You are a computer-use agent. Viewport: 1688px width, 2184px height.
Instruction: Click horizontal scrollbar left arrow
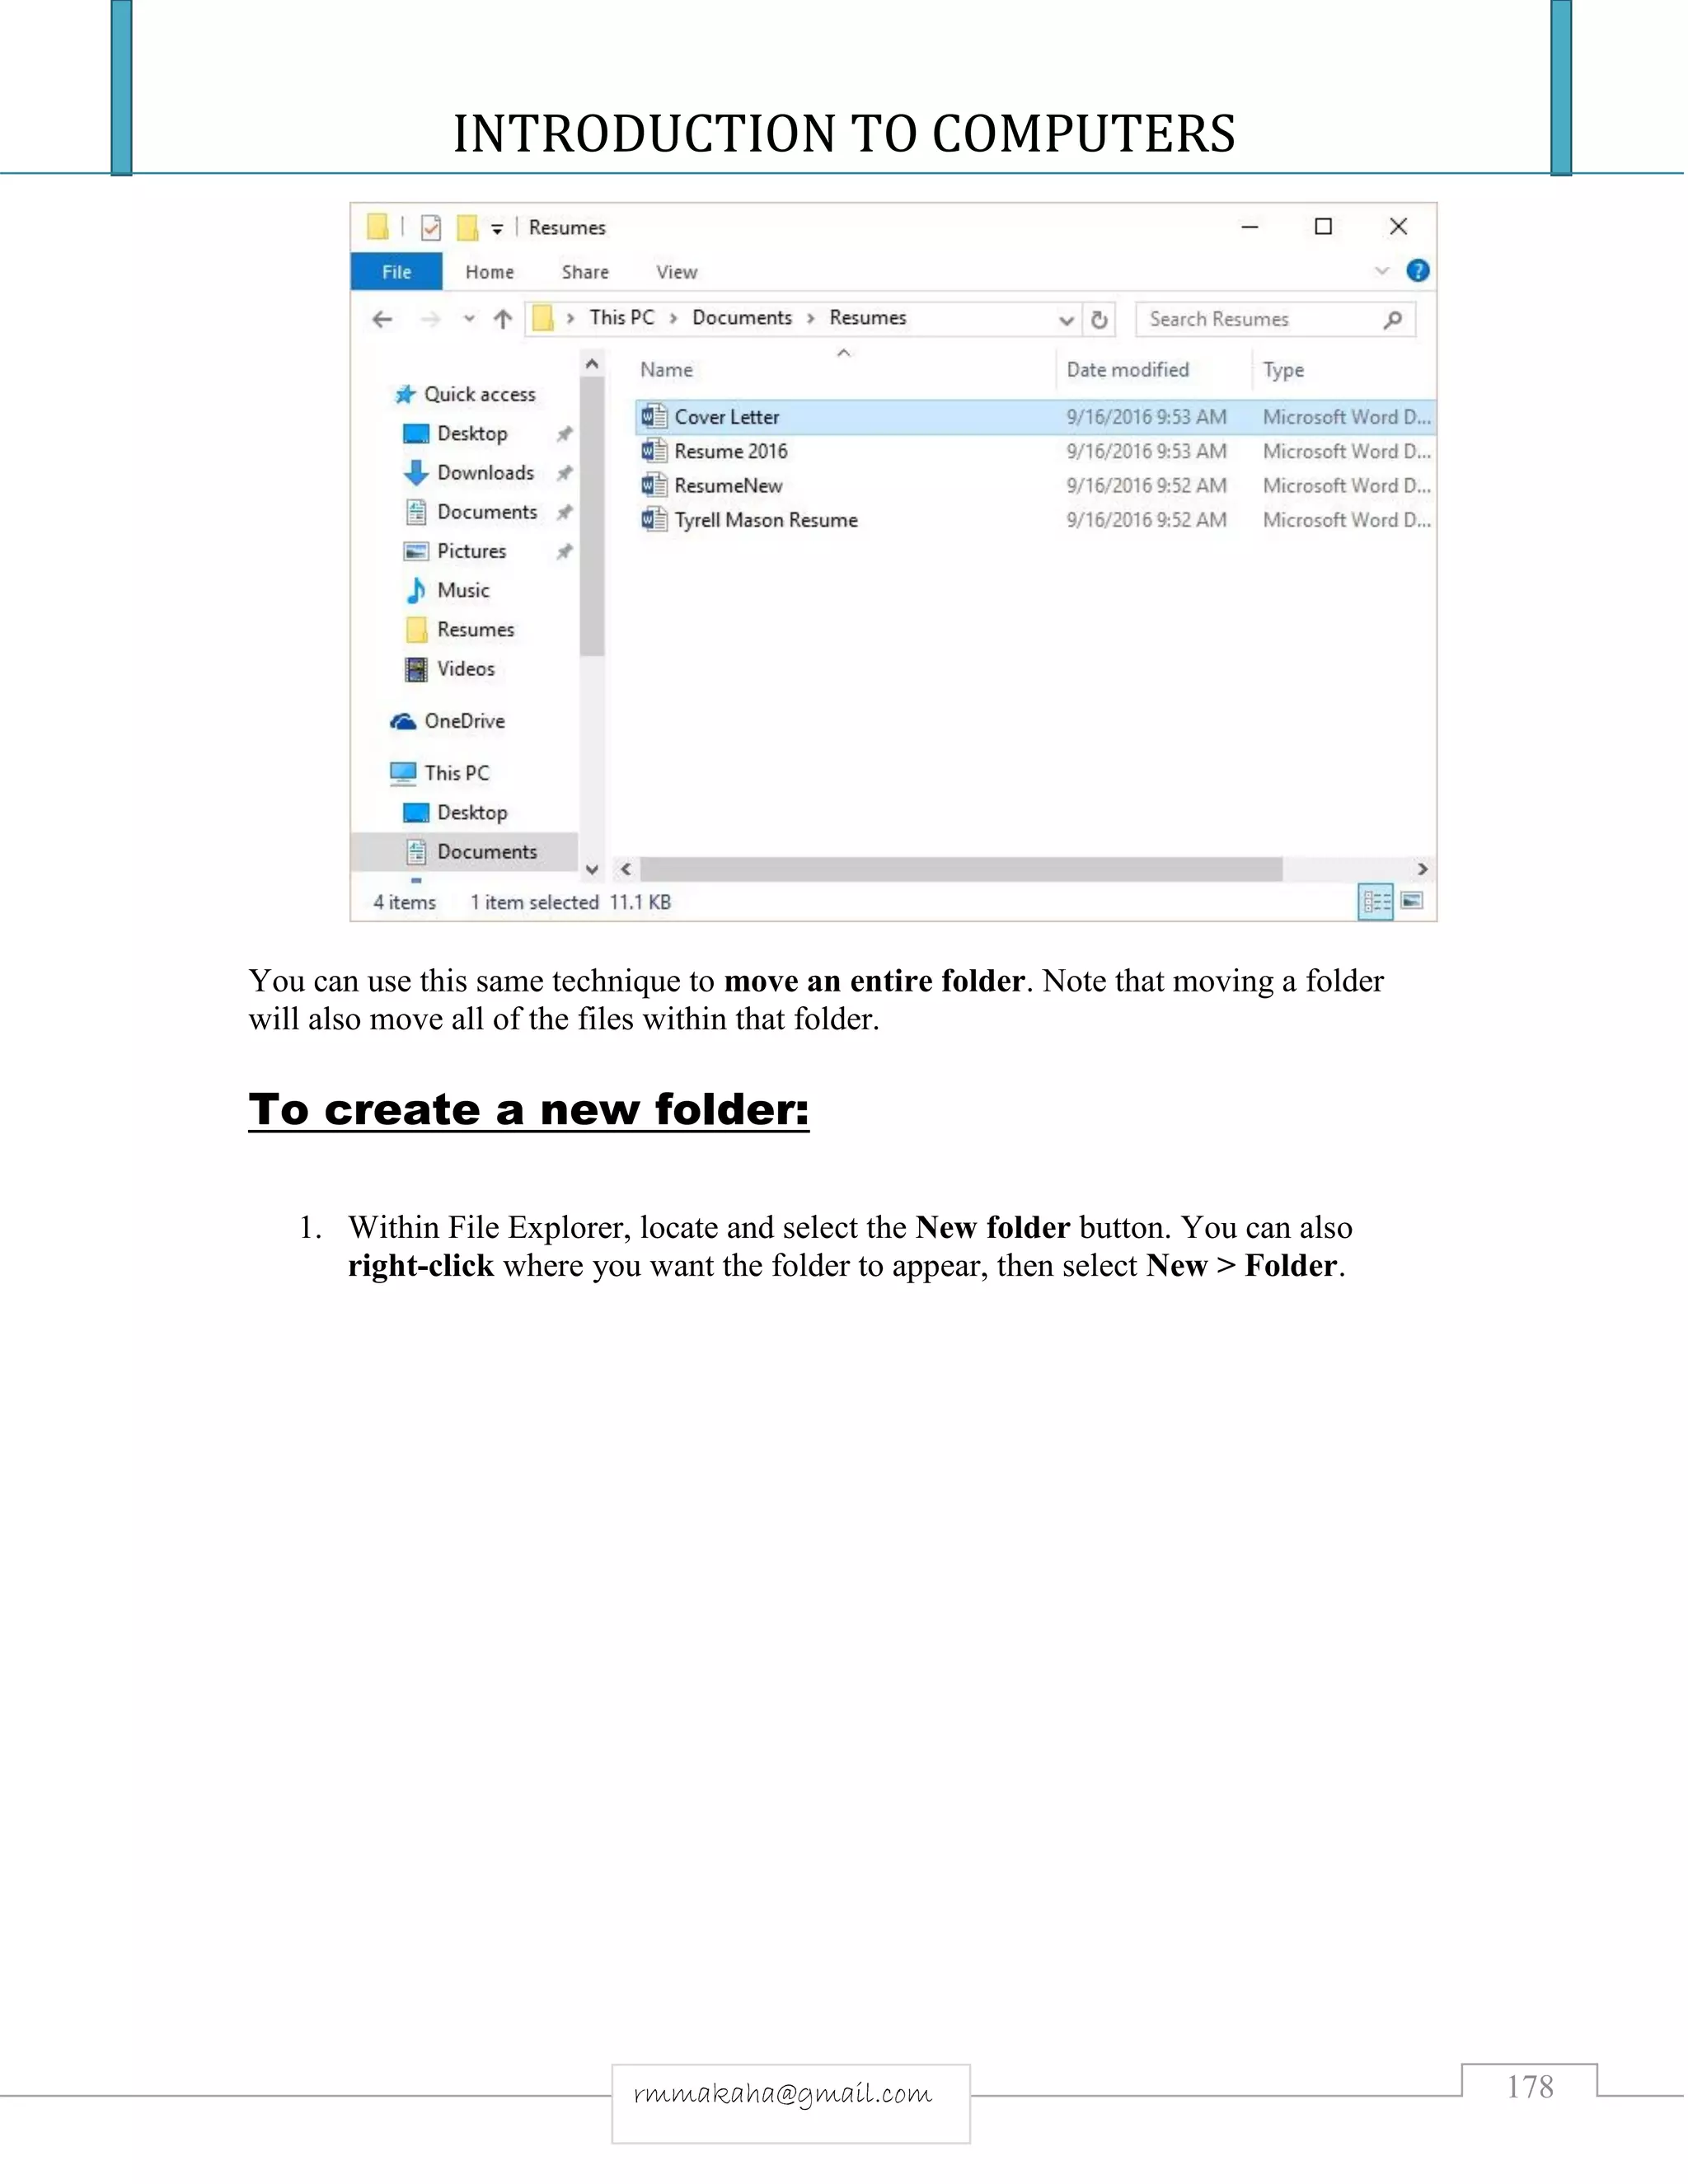tap(626, 869)
